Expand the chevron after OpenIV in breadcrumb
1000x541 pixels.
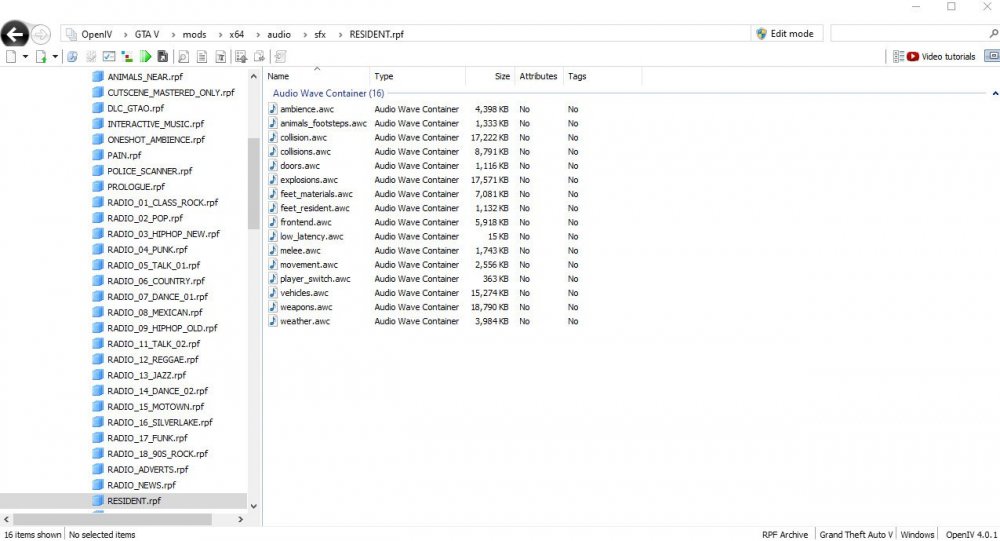pyautogui.click(x=124, y=34)
